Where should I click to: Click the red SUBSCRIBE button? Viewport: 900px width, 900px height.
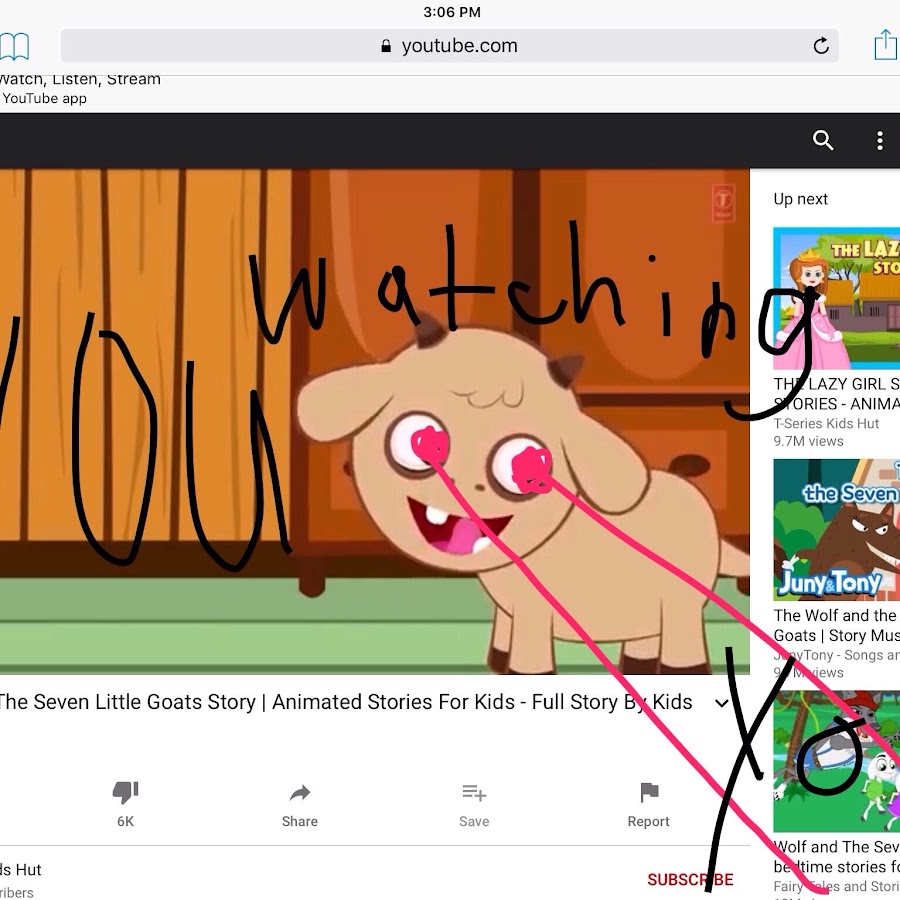coord(690,879)
